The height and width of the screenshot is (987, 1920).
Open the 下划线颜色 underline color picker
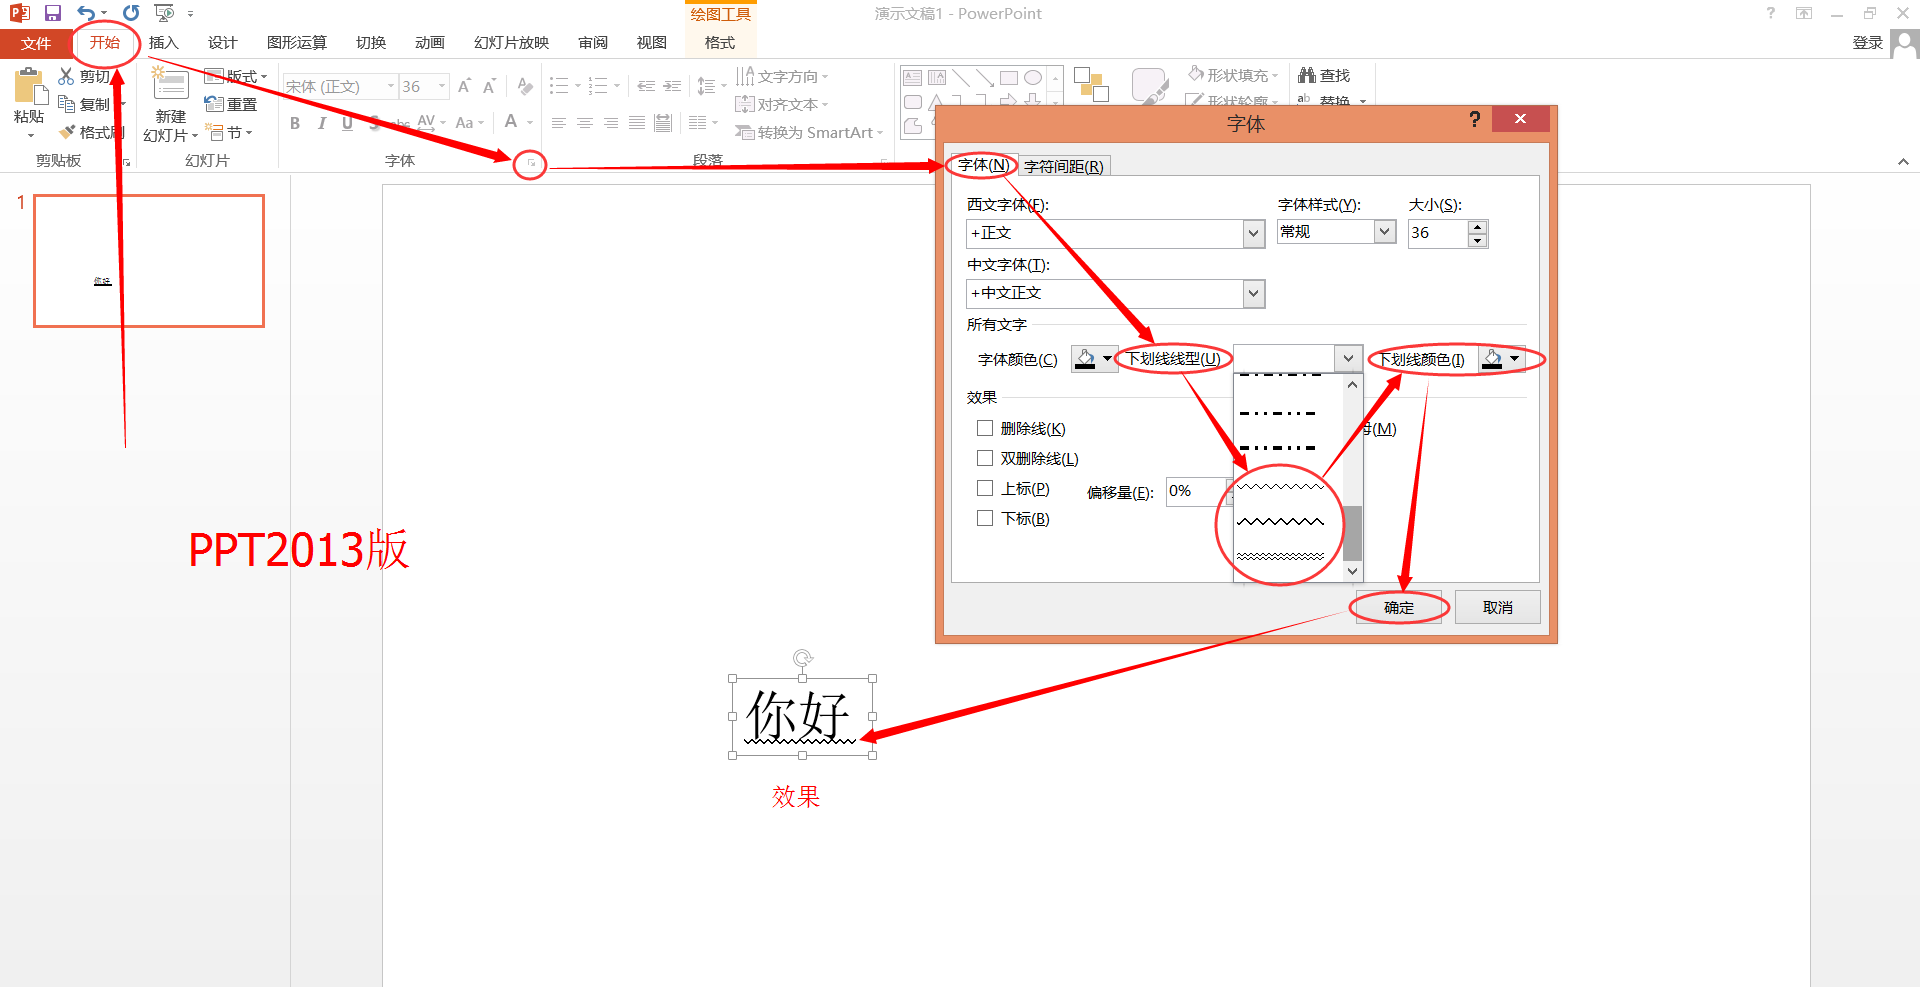[x=1502, y=358]
